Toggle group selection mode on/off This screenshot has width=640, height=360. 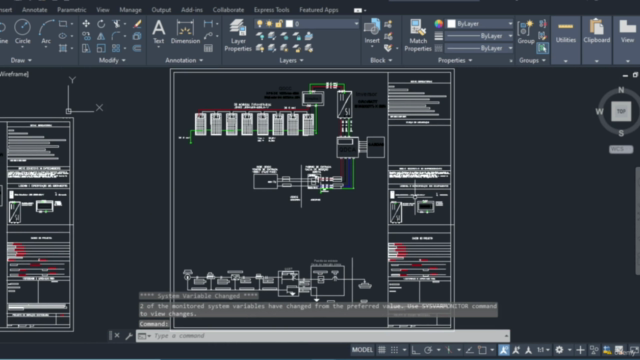(542, 48)
